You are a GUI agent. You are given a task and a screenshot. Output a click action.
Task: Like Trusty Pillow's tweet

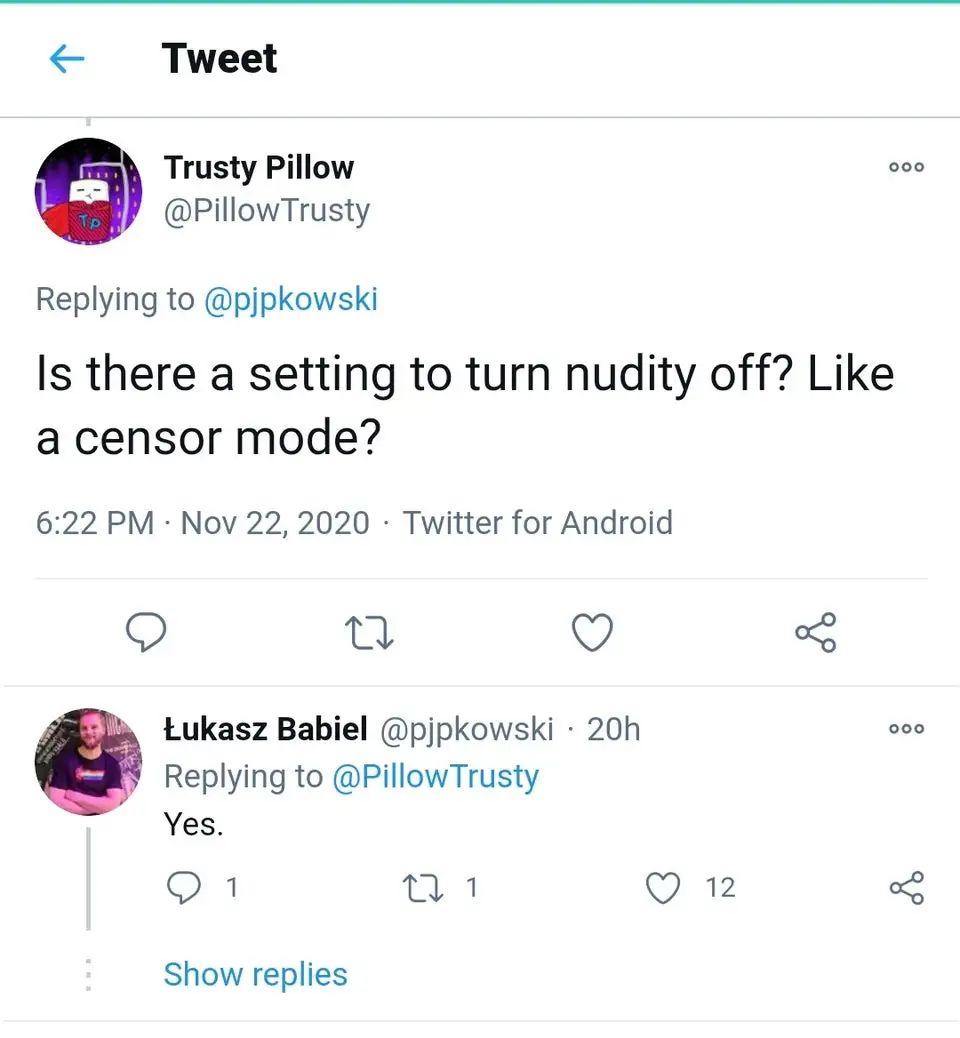[592, 633]
